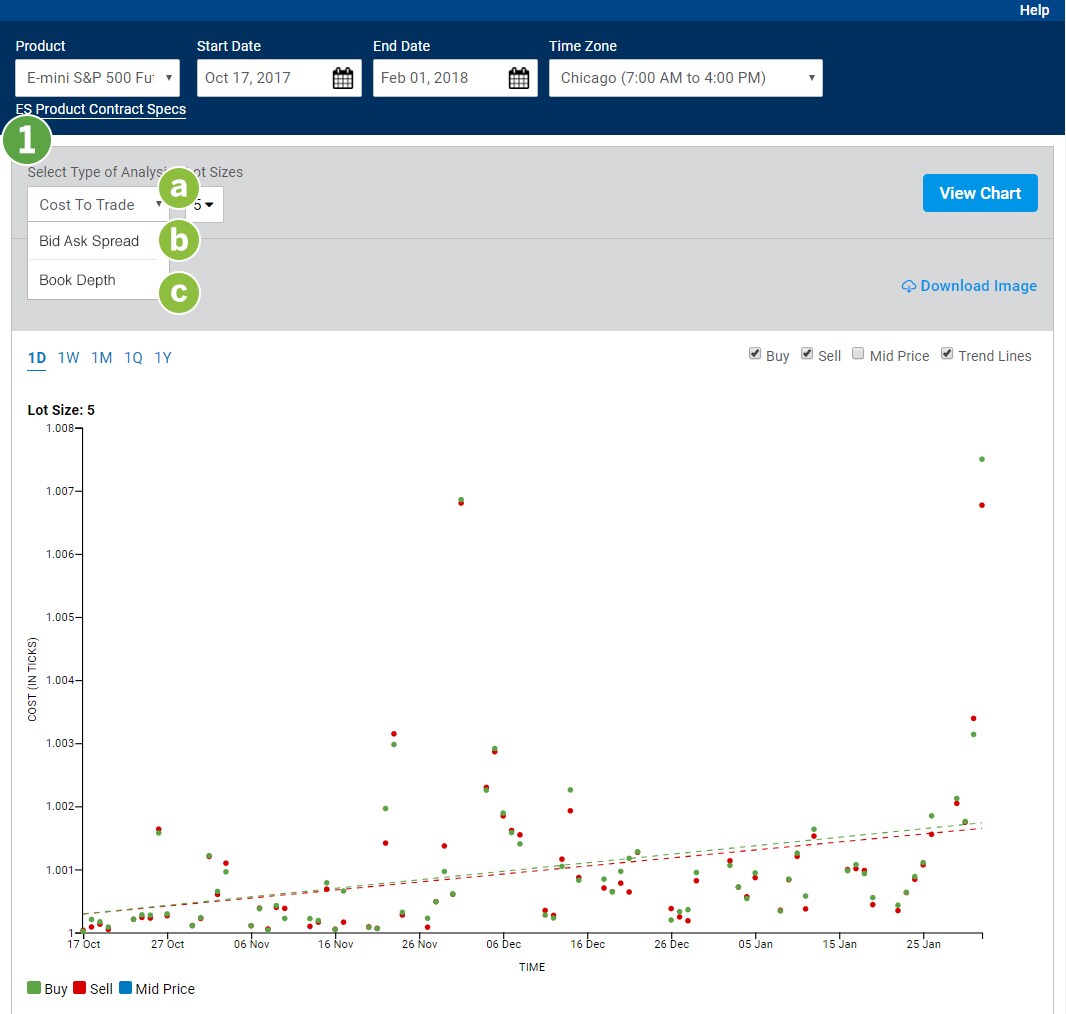Switch to the 1W time range tab
This screenshot has height=1014, width=1066.
click(68, 358)
